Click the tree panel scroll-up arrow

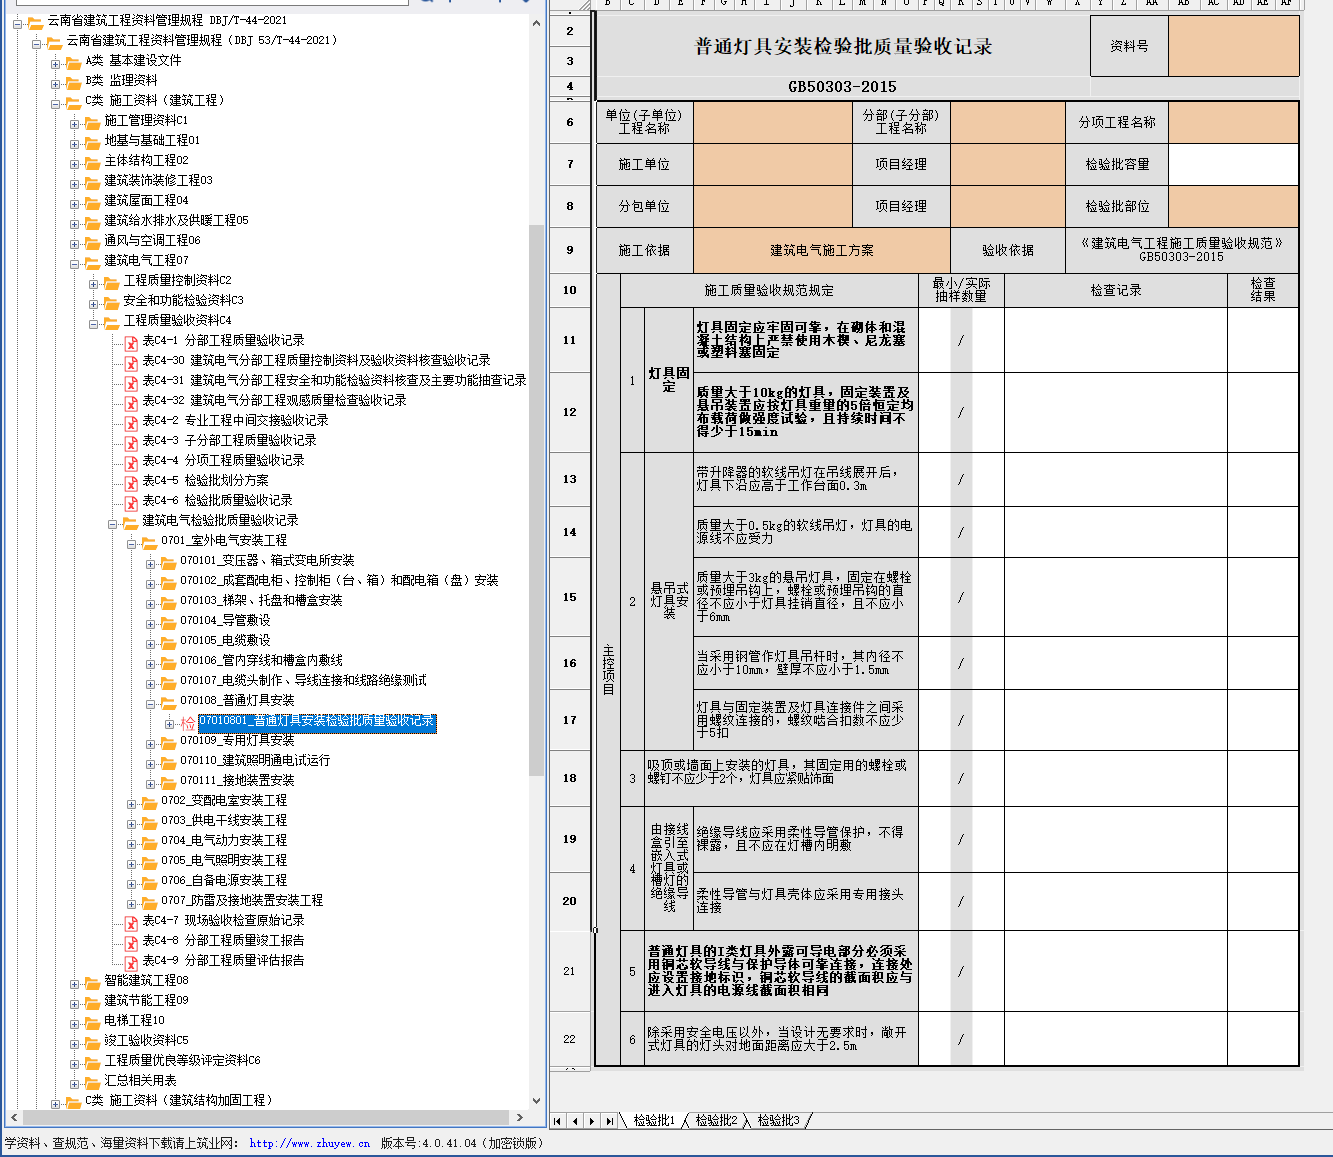coord(536,22)
